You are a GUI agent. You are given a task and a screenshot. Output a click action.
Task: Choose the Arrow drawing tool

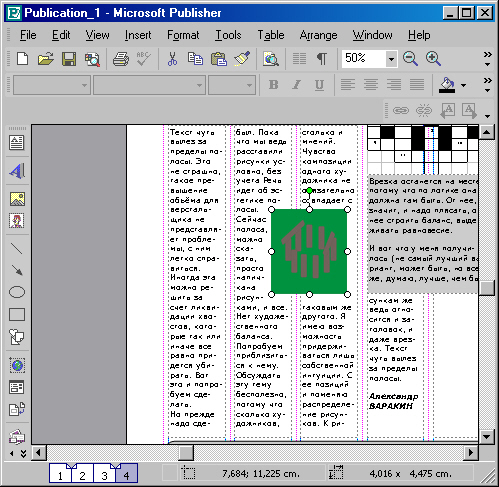[17, 270]
